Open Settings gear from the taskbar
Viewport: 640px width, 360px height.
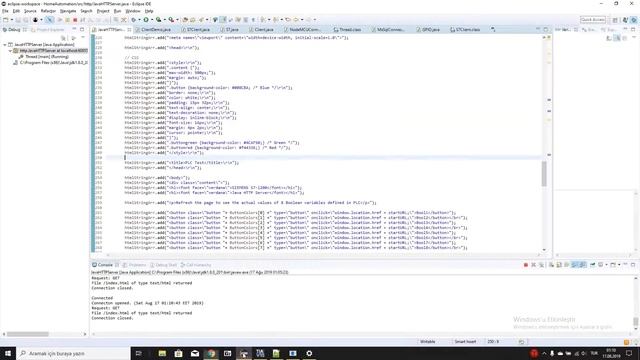tap(309, 353)
